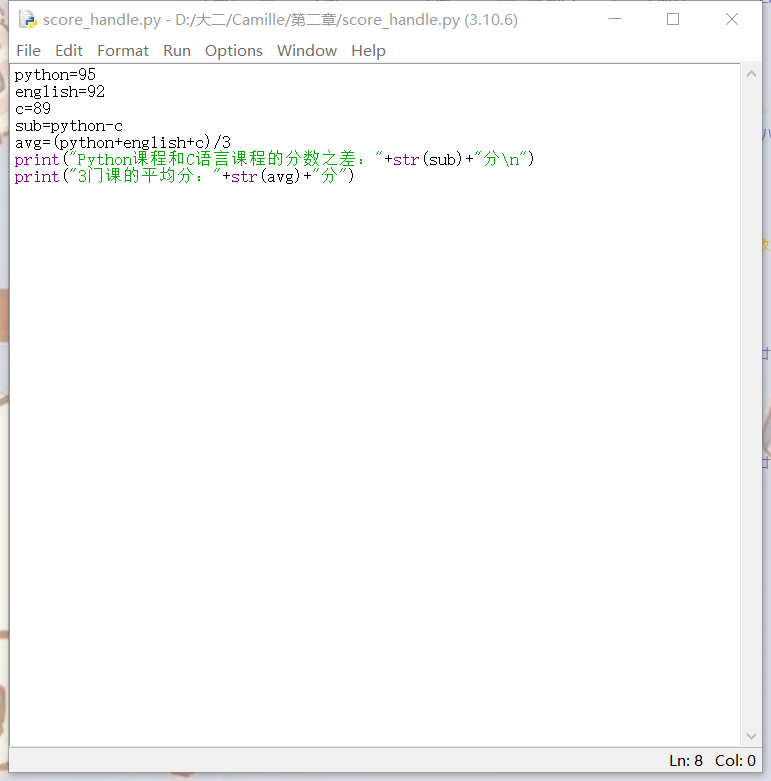Click the string "Python课程和C语言课程的分数之差："

coord(226,159)
